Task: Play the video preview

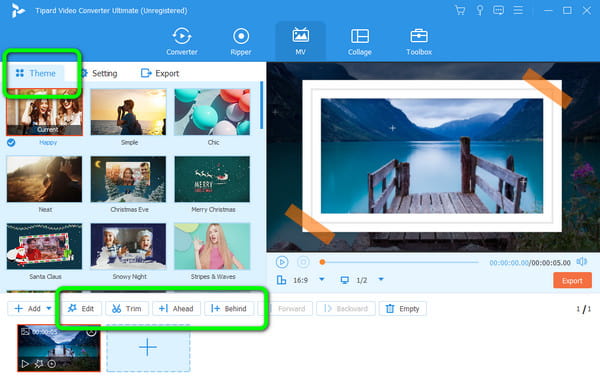Action: [x=282, y=262]
